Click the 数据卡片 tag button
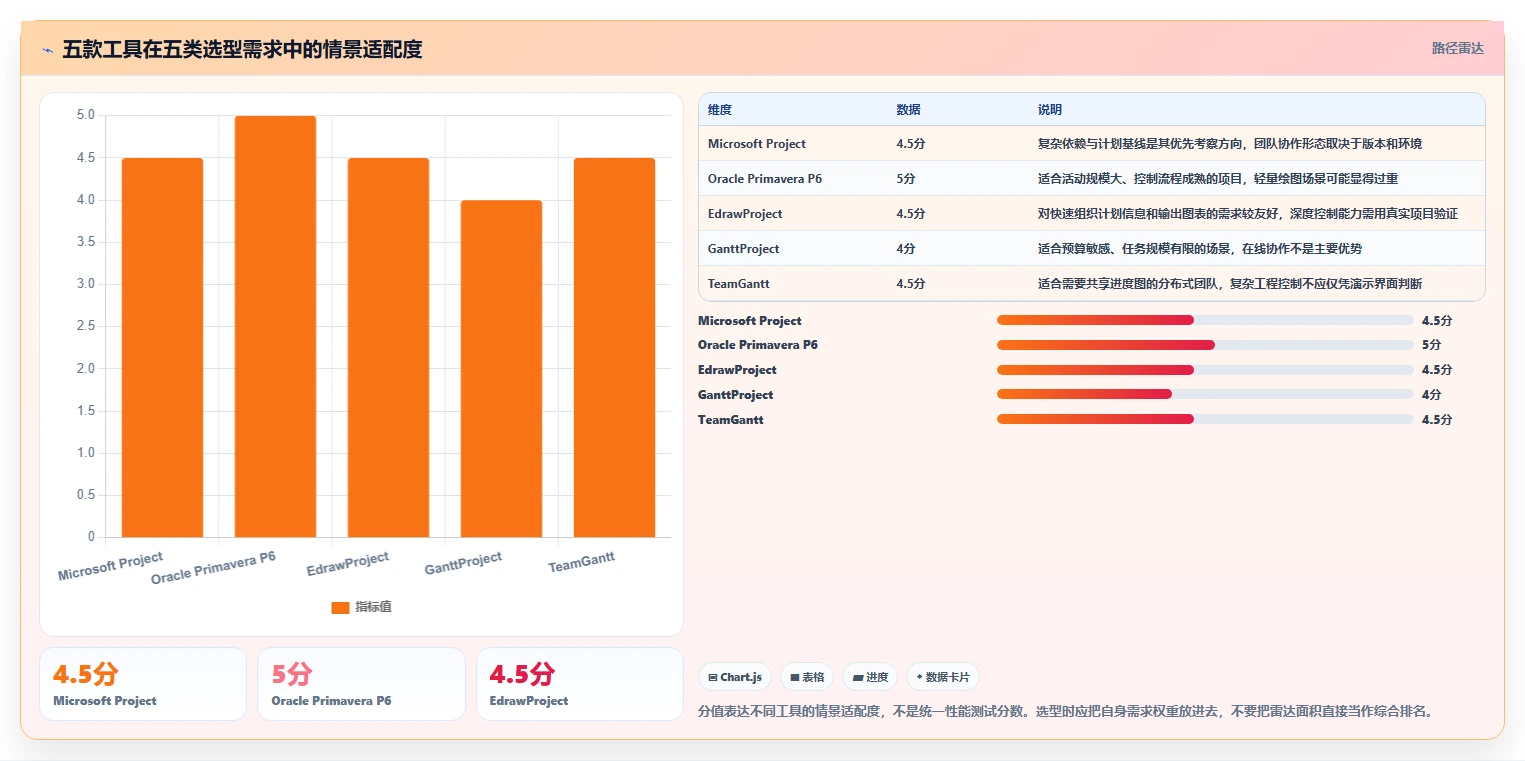Image resolution: width=1525 pixels, height=761 pixels. [x=943, y=677]
